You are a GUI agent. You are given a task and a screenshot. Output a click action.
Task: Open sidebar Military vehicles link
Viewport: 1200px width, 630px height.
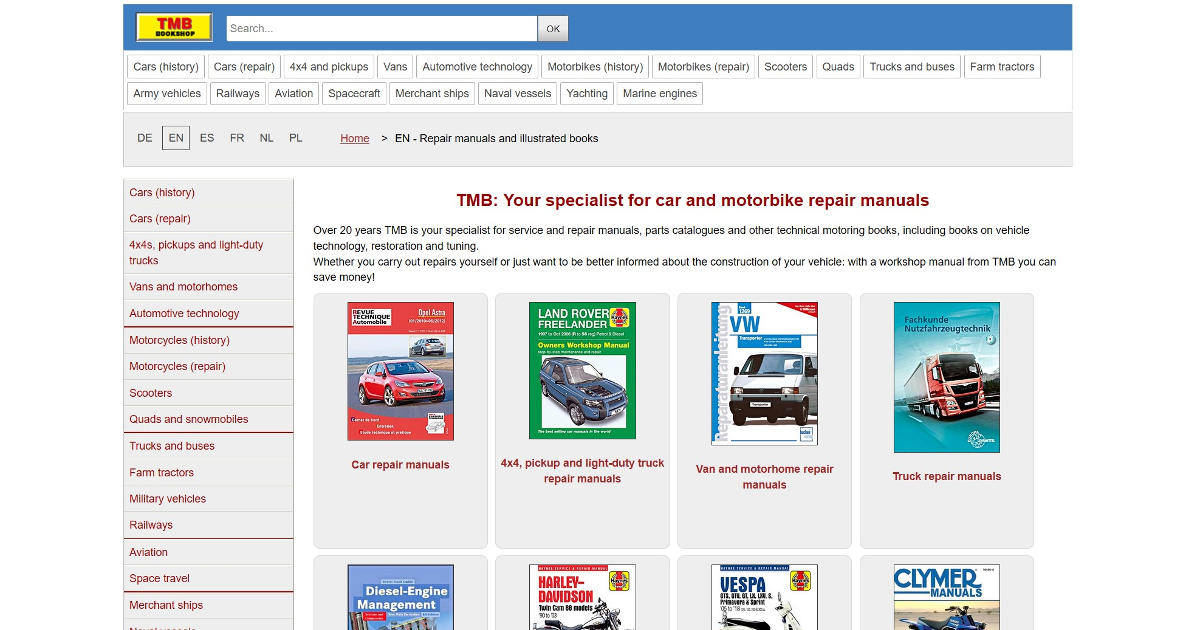click(208, 498)
